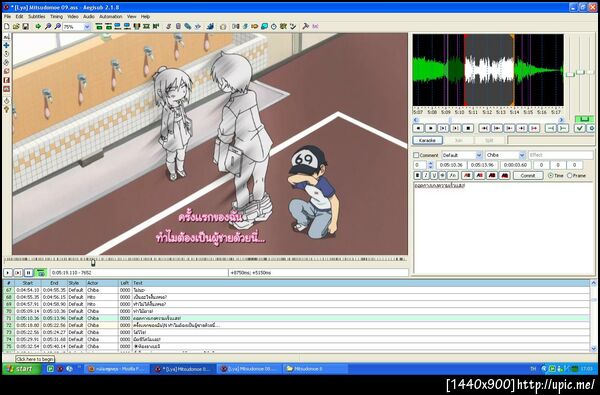Click the Zoom video in magnifier icon
The width and height of the screenshot is (600, 395).
point(48,26)
